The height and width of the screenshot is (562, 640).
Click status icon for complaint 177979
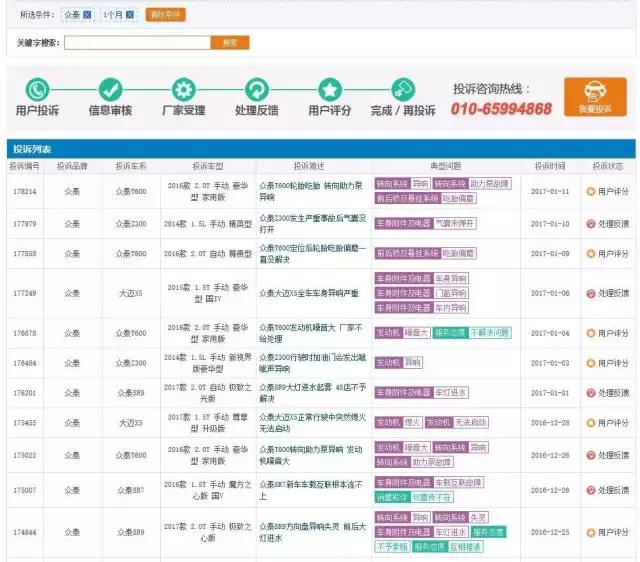(x=591, y=223)
